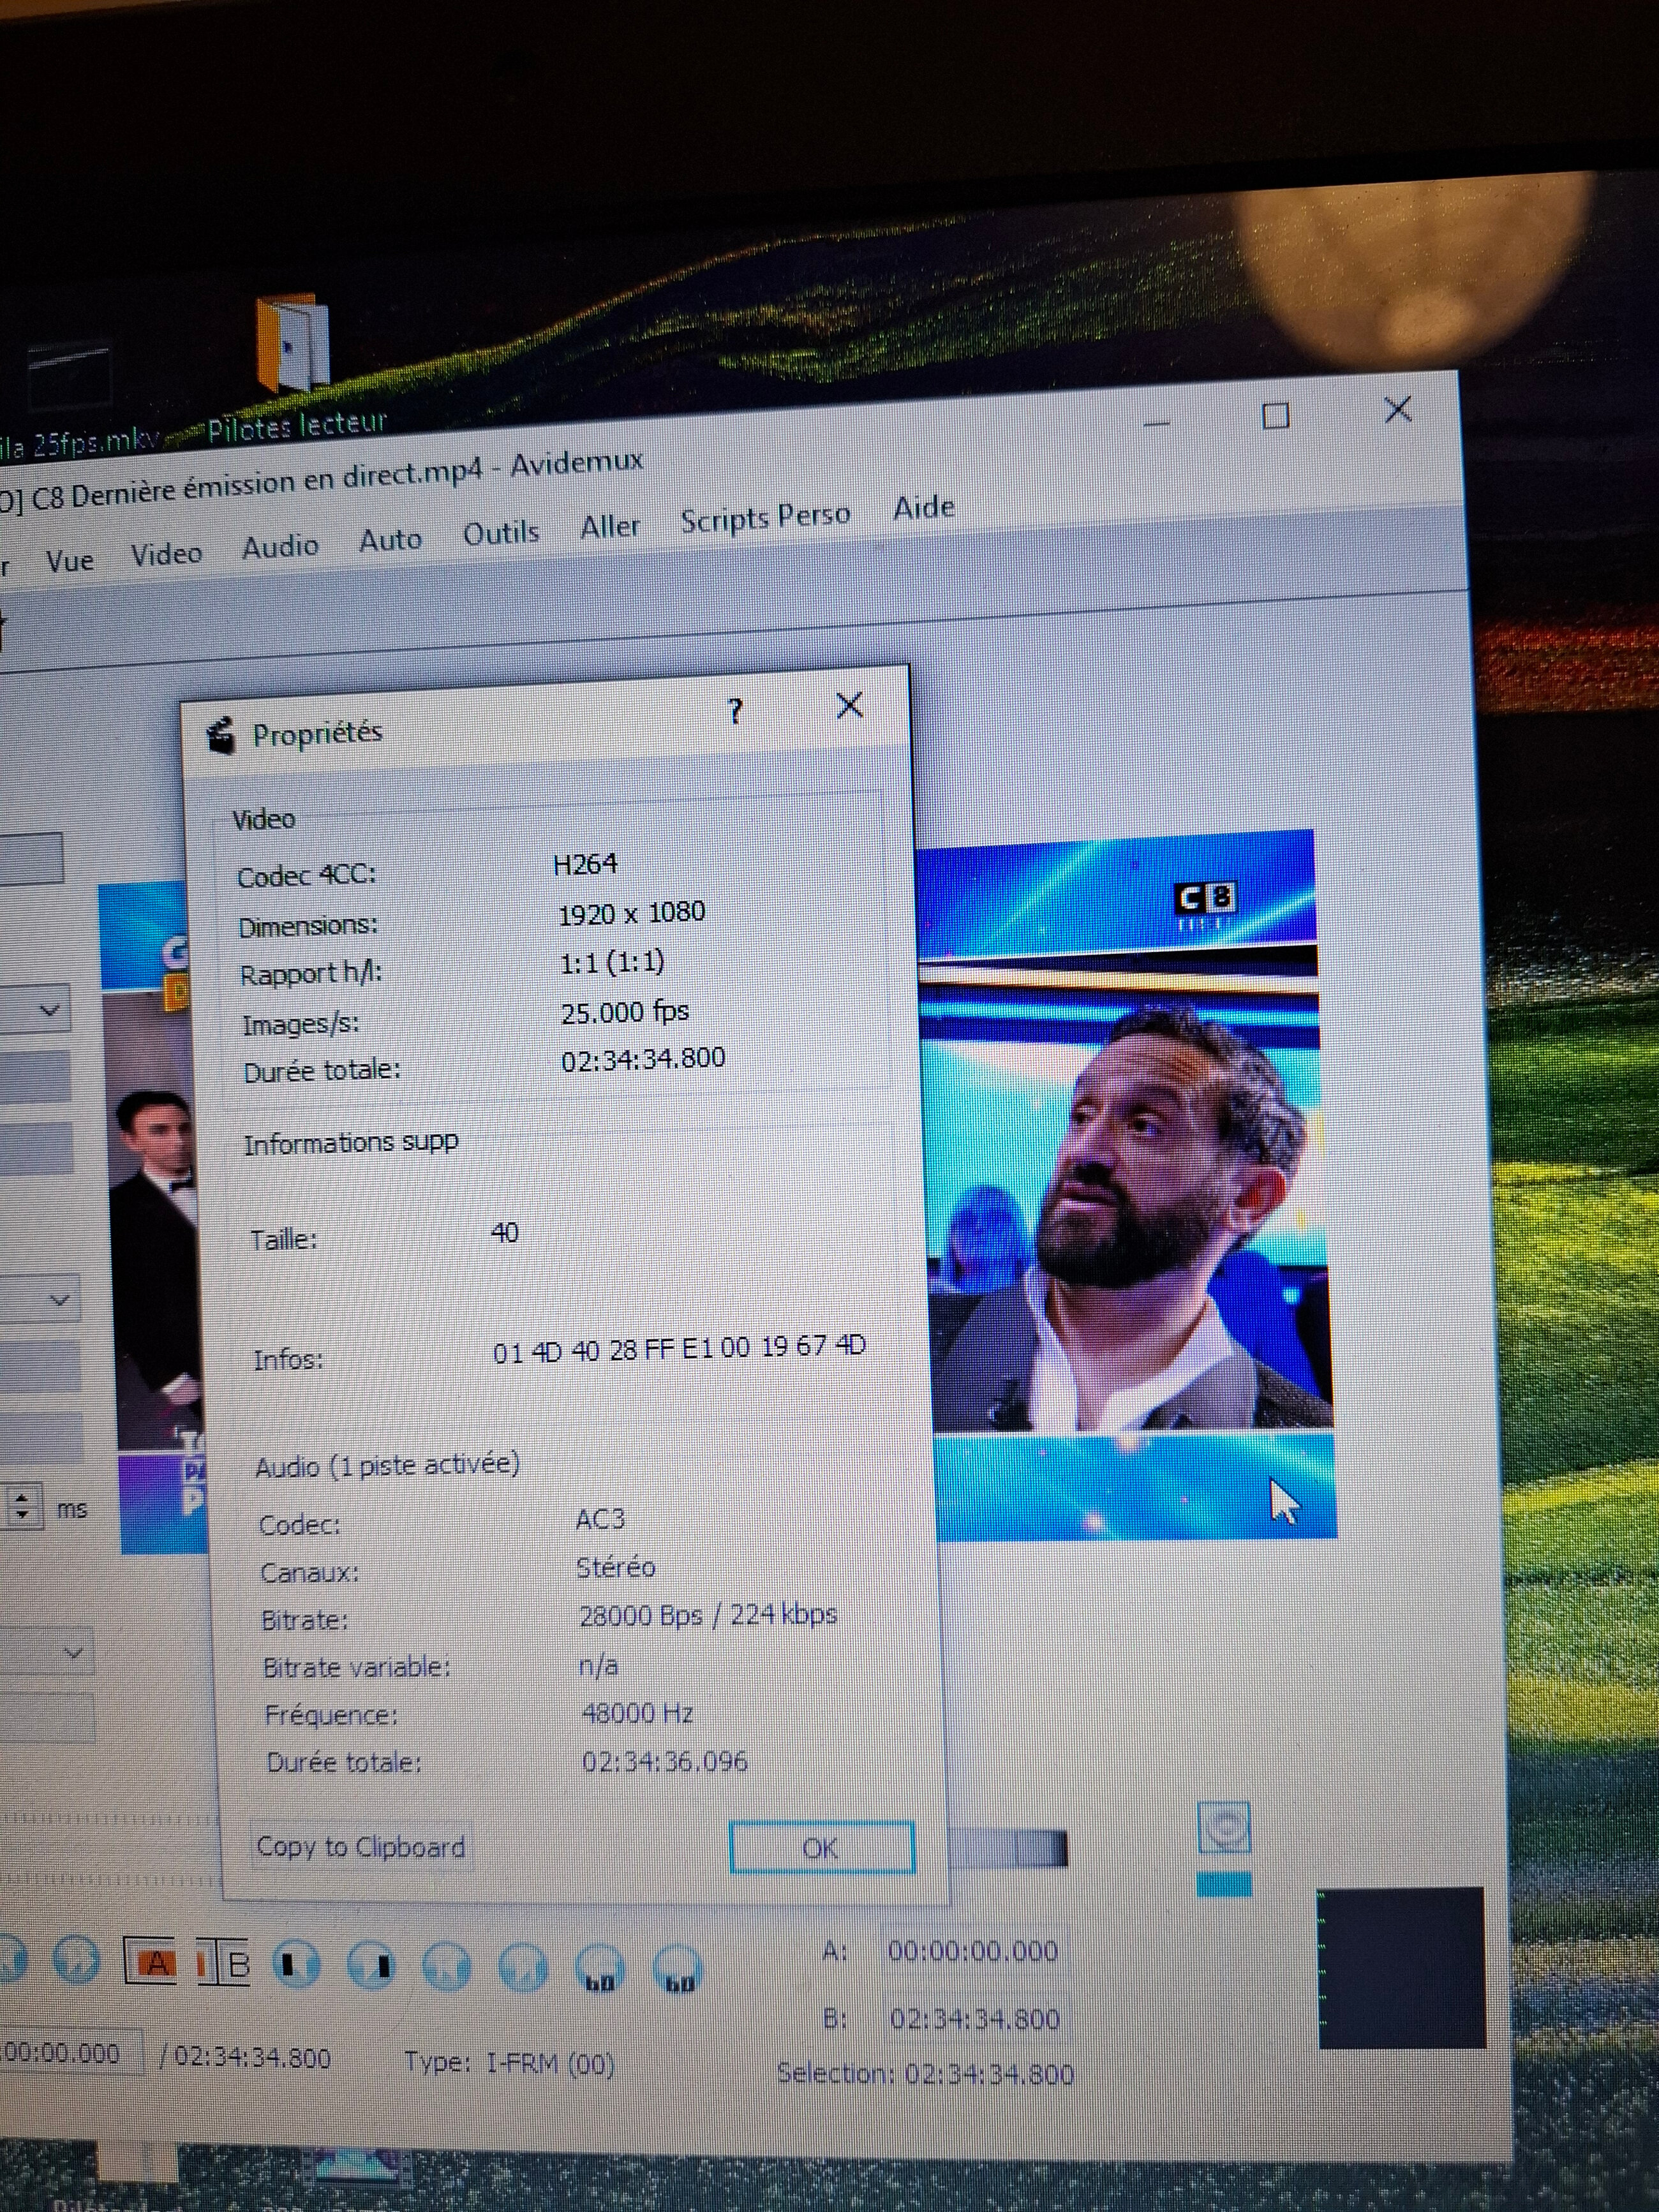
Task: Click the 48000 Hz frequency value
Action: pos(637,1713)
